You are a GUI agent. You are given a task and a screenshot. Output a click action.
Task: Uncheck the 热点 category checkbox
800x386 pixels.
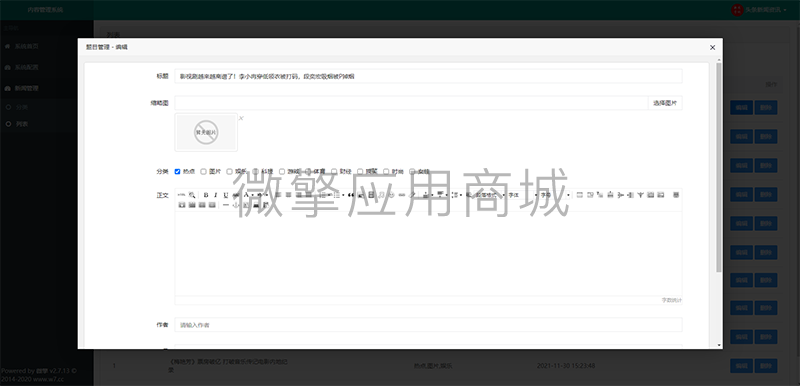(x=178, y=171)
